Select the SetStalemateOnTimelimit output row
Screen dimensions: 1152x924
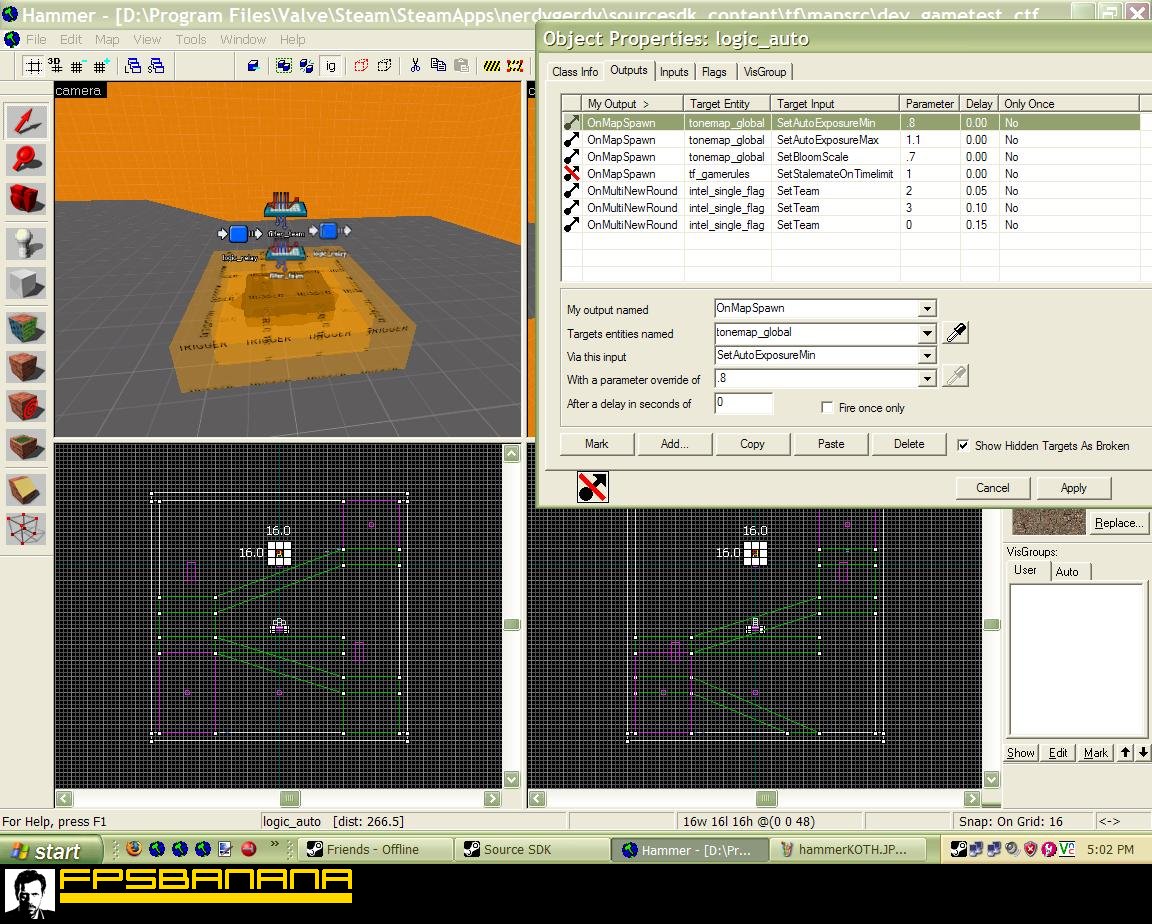click(x=851, y=174)
